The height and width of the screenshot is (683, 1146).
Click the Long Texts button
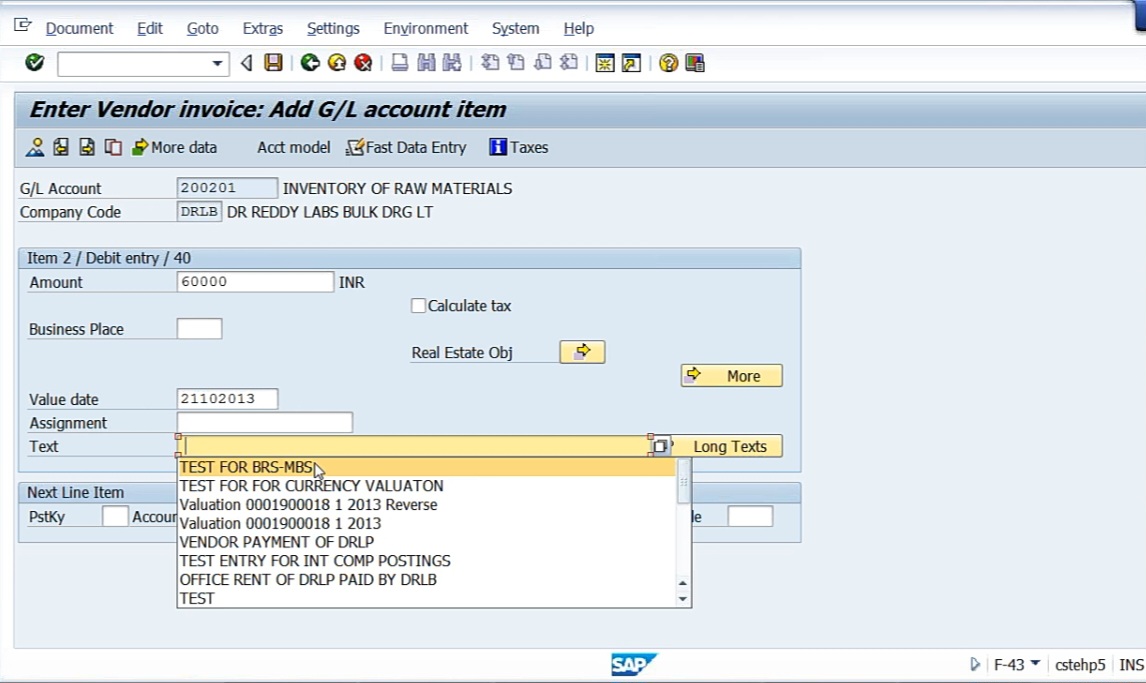pyautogui.click(x=729, y=446)
